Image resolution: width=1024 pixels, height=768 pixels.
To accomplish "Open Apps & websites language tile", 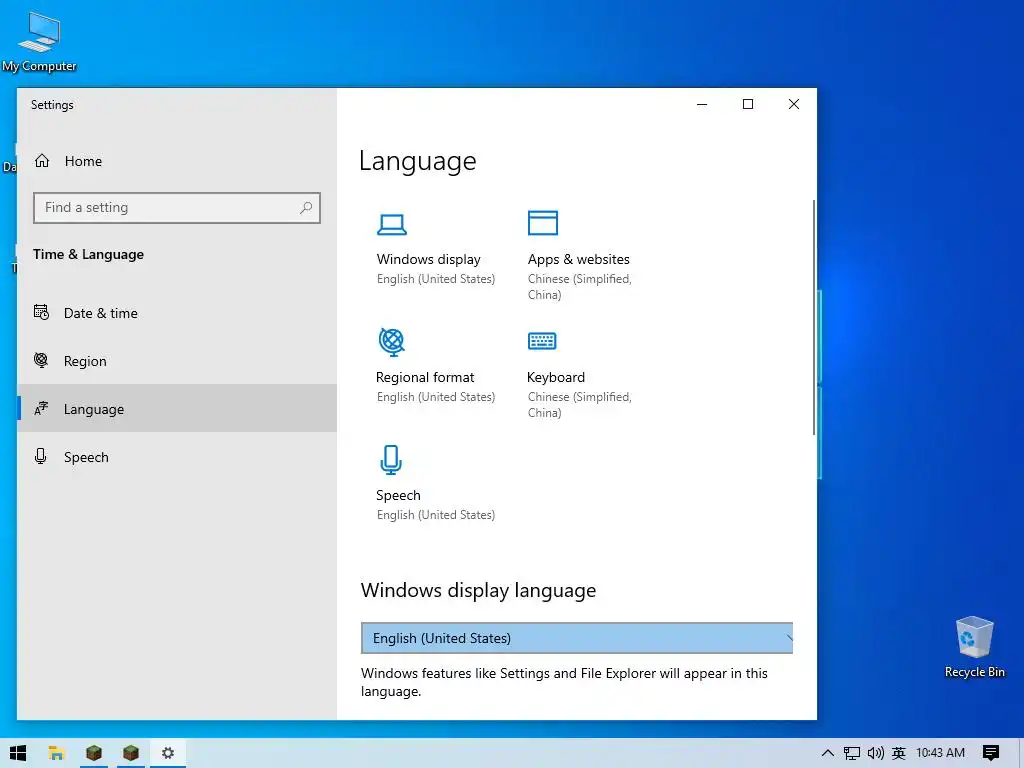I will (579, 259).
